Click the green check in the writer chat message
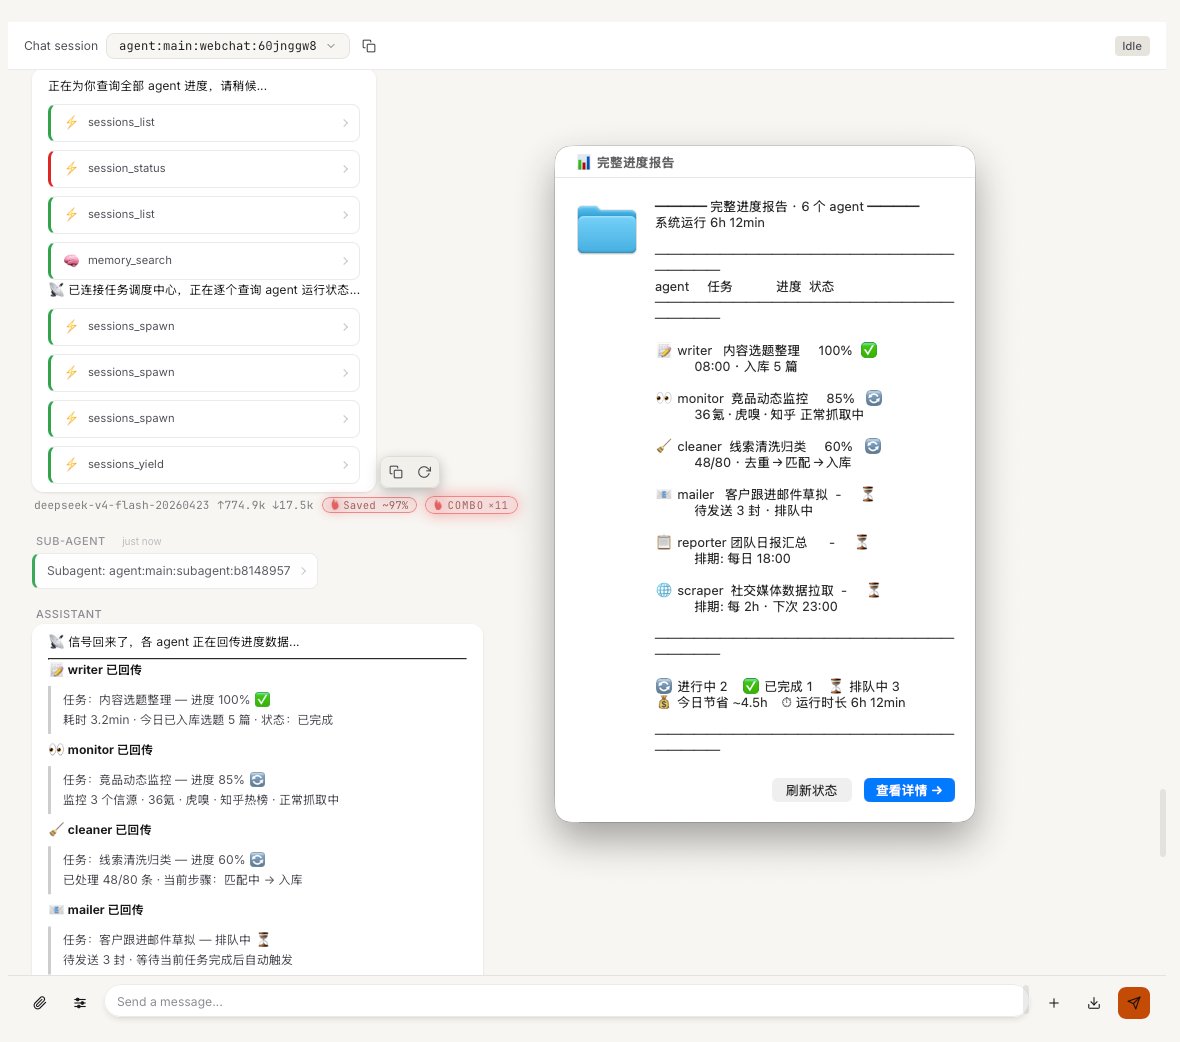 coord(262,700)
